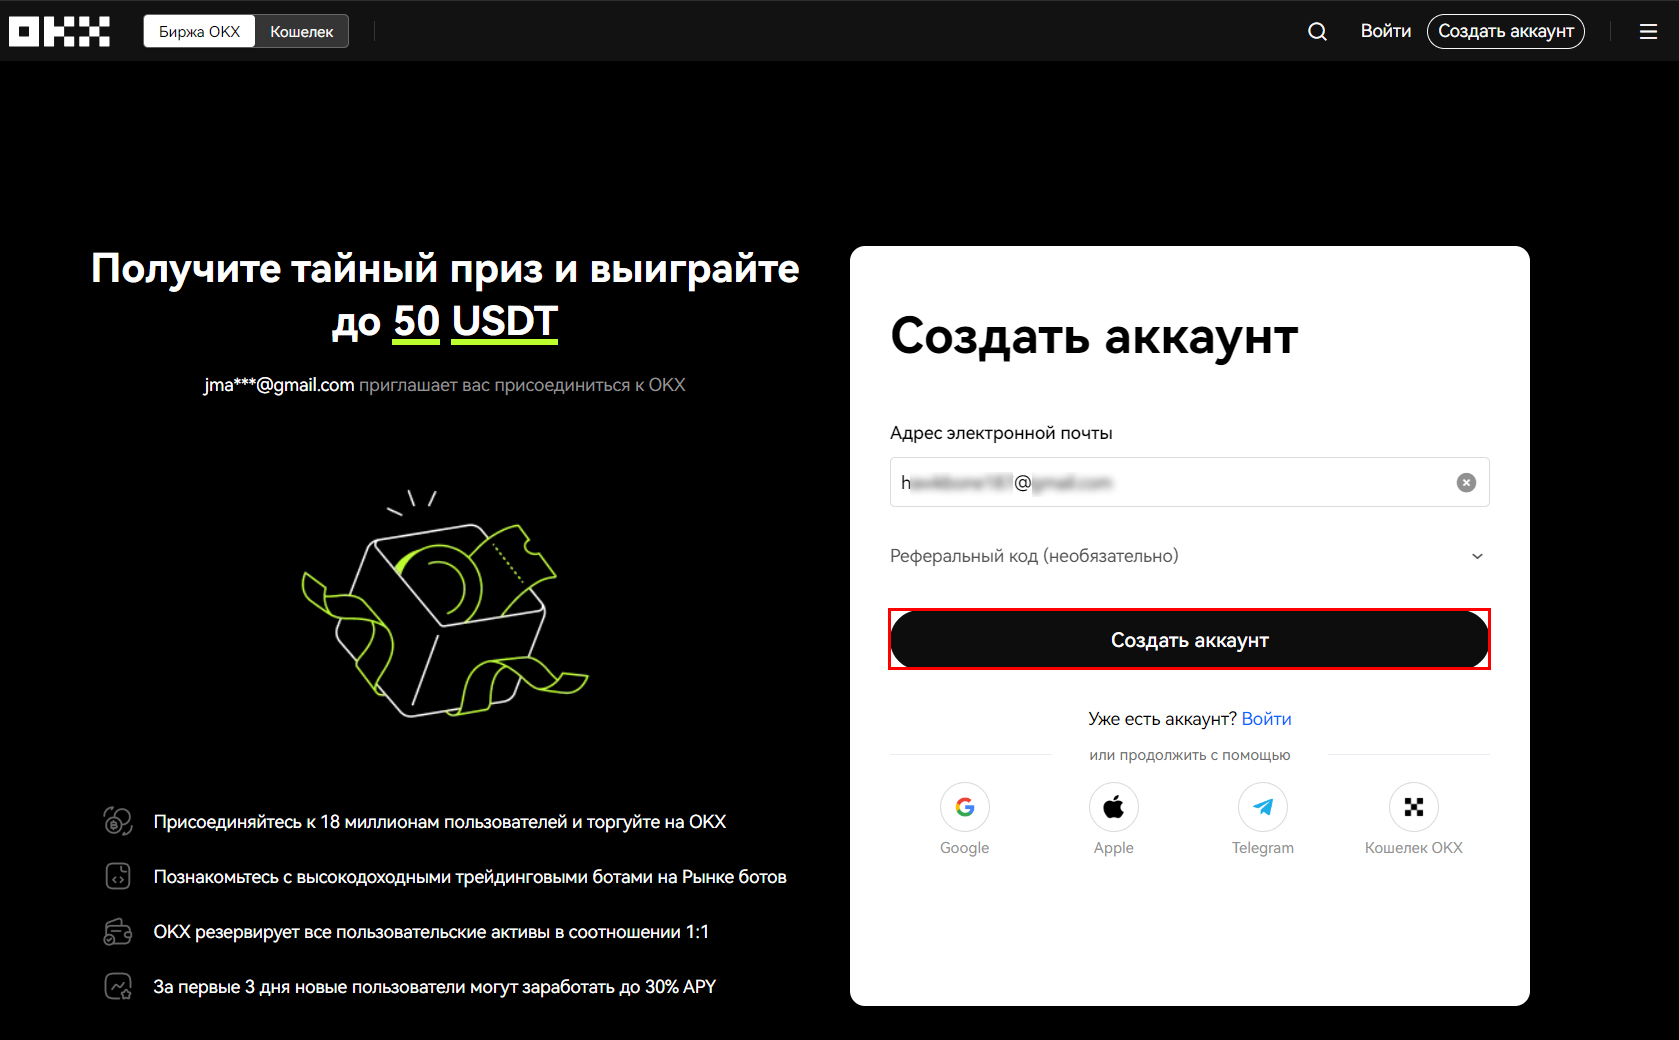Click the OKX logo in header
The height and width of the screenshot is (1040, 1679).
(x=59, y=31)
